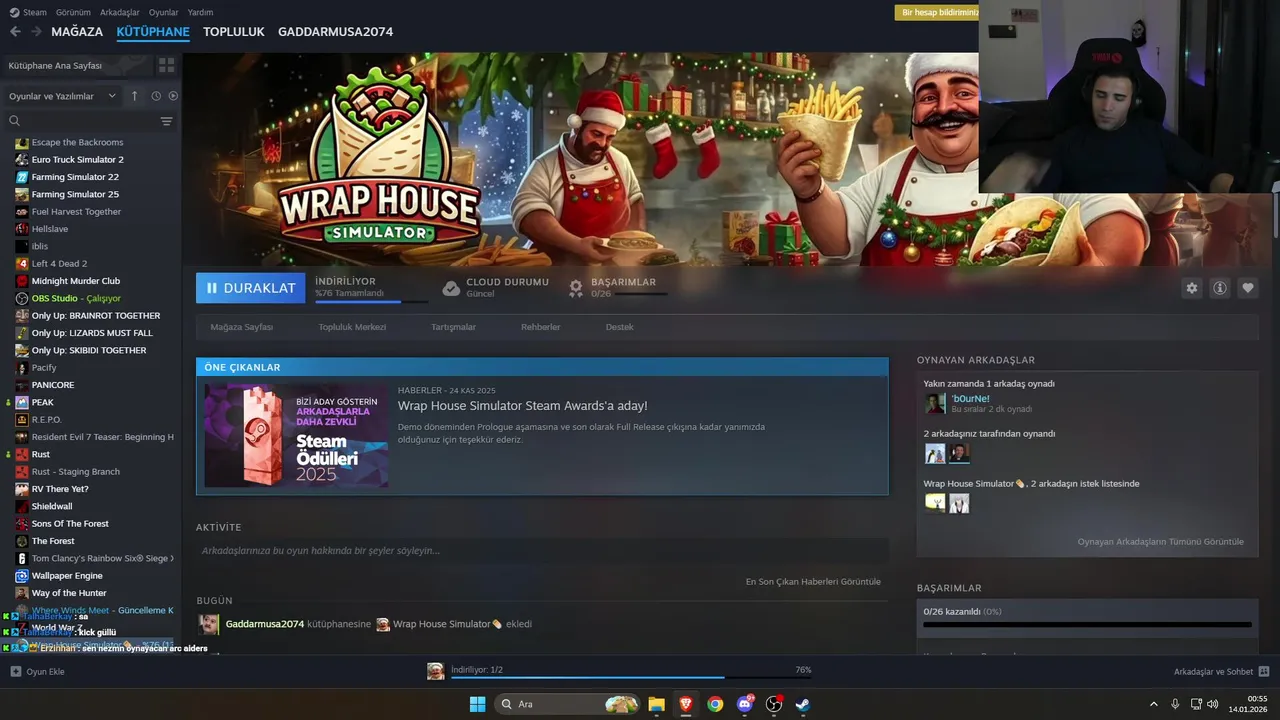This screenshot has width=1280, height=720.
Task: Open the Yardım menu
Action: (200, 12)
